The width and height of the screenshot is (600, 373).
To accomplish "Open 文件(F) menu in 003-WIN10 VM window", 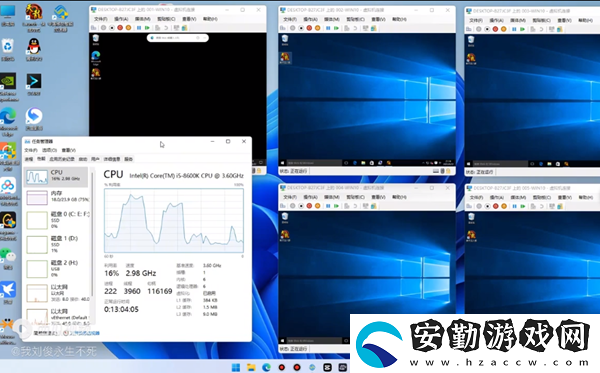I will 476,20.
